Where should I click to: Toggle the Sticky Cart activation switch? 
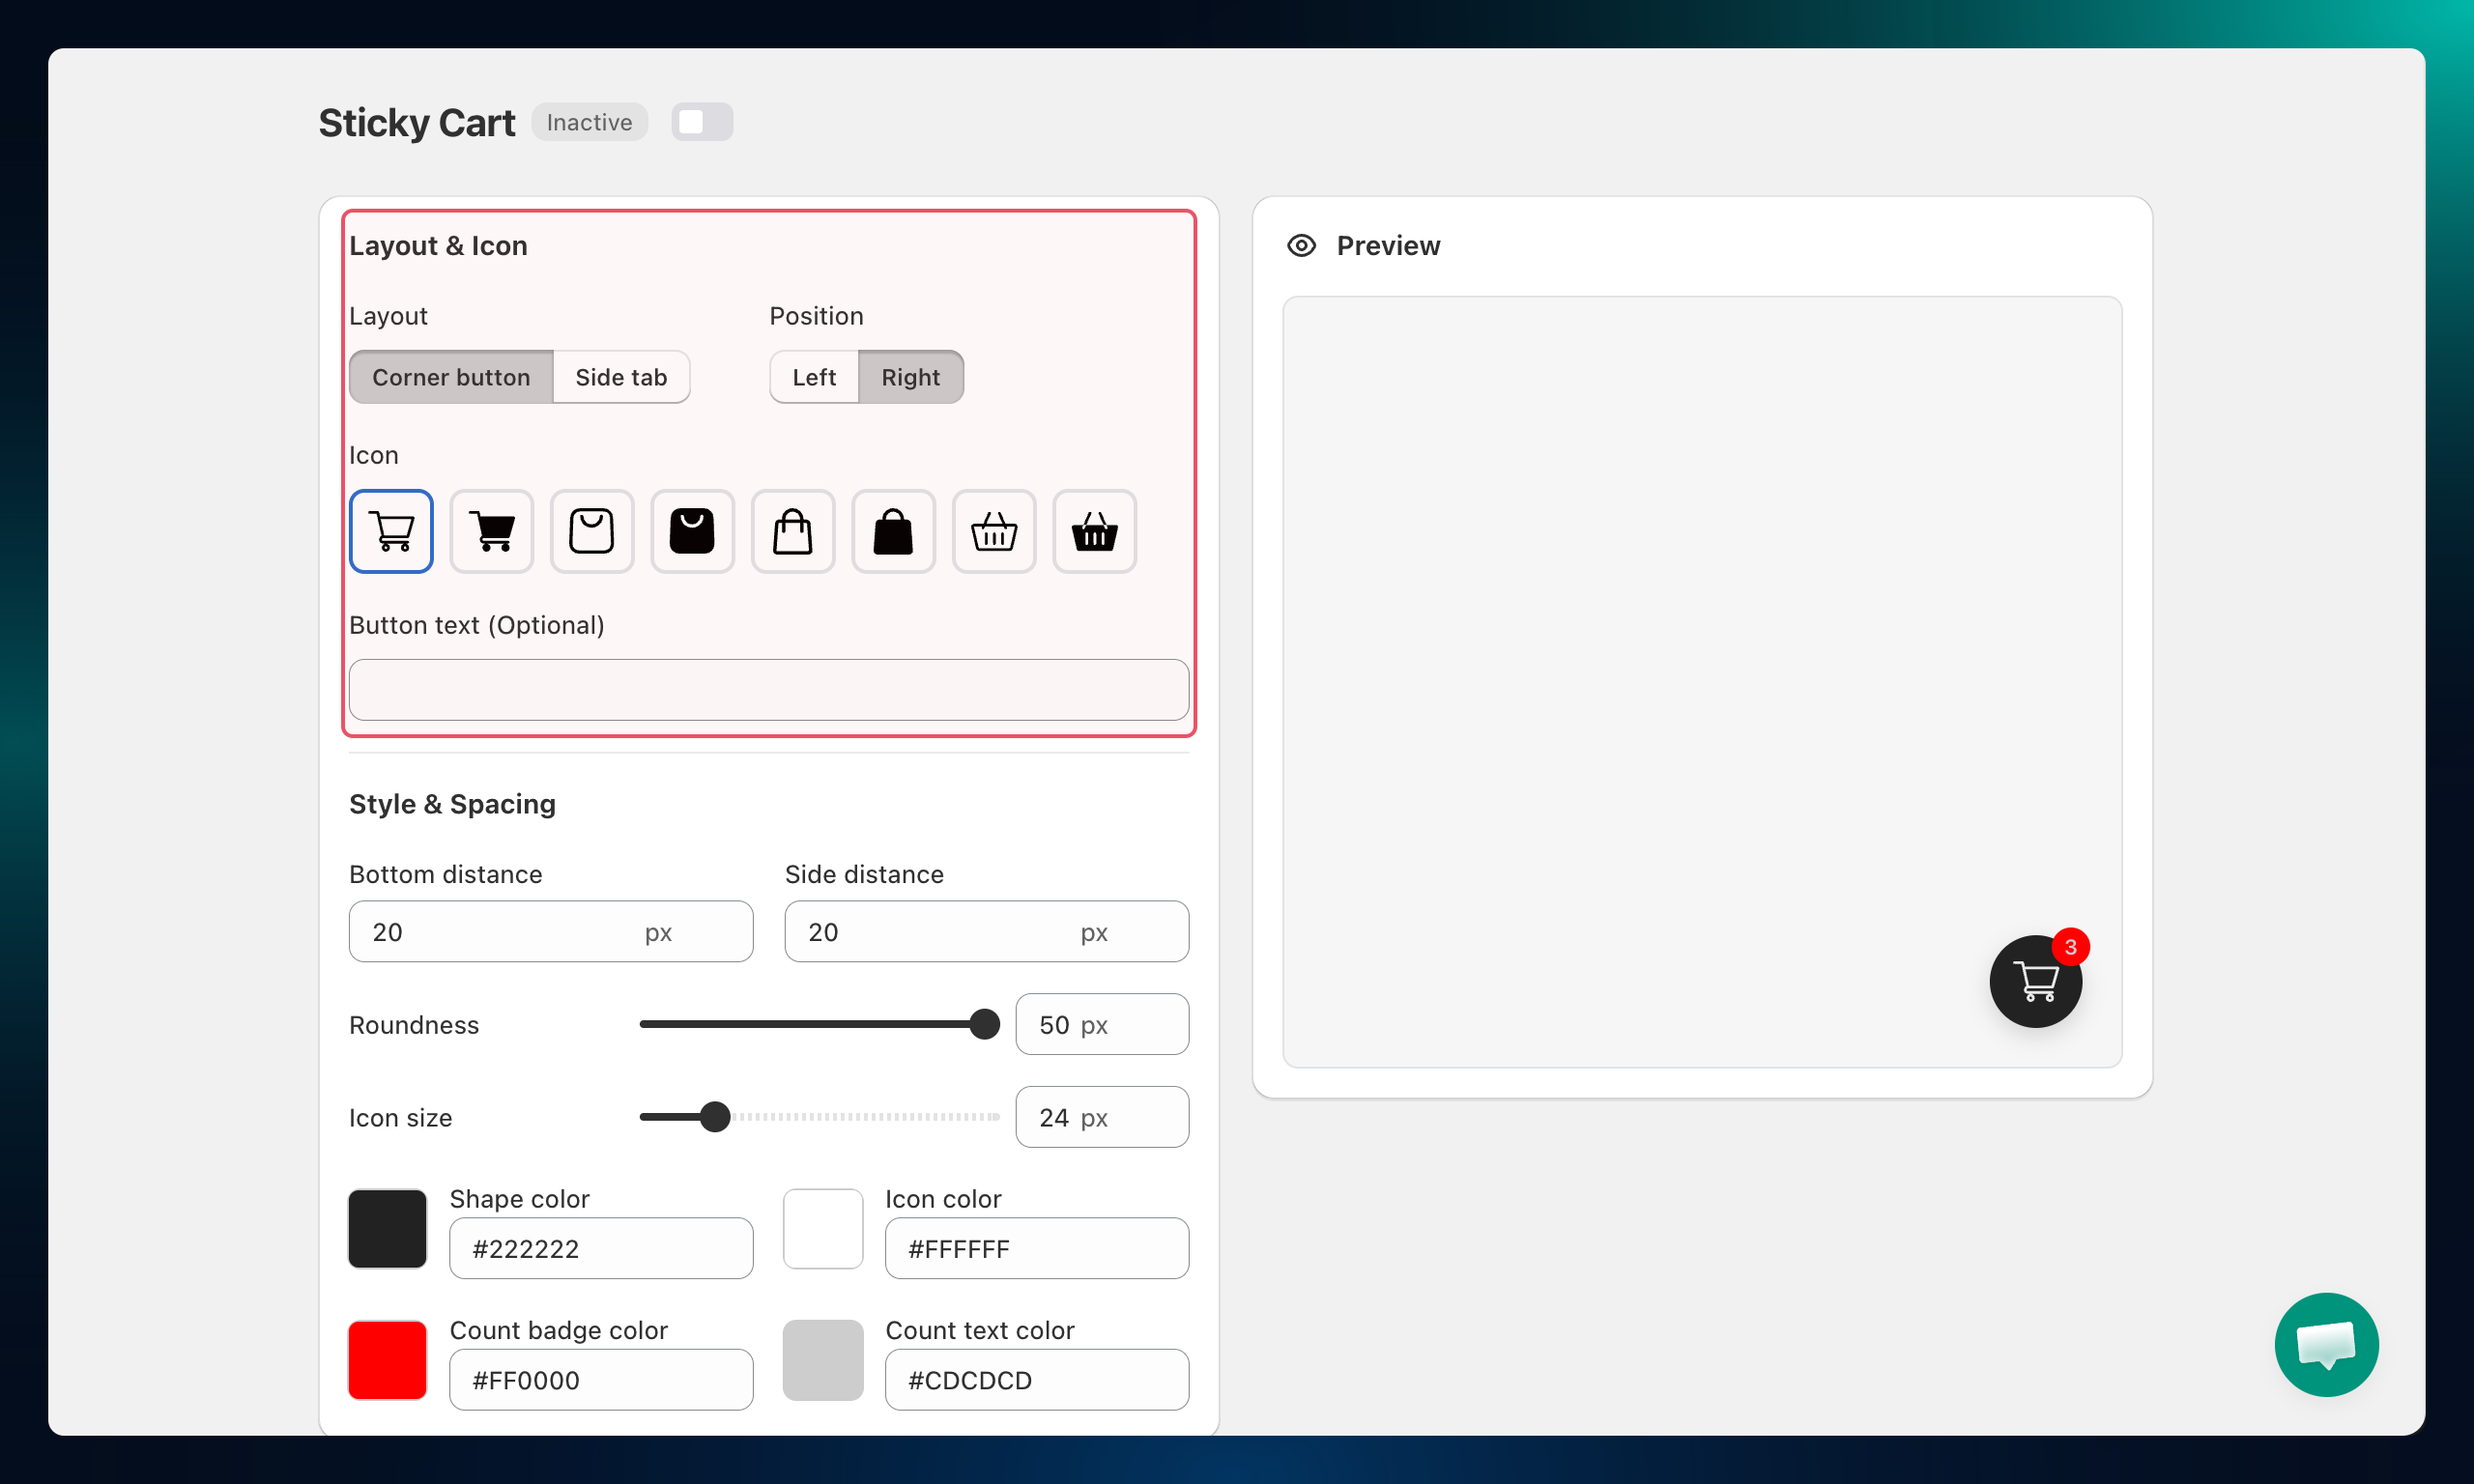click(x=702, y=122)
